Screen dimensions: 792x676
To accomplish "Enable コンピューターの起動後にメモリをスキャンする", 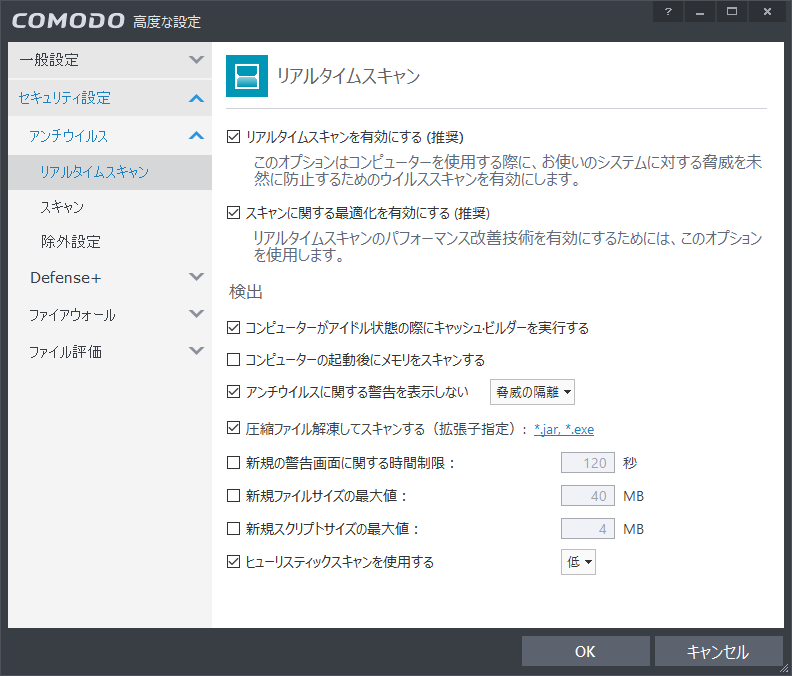I will (x=233, y=359).
